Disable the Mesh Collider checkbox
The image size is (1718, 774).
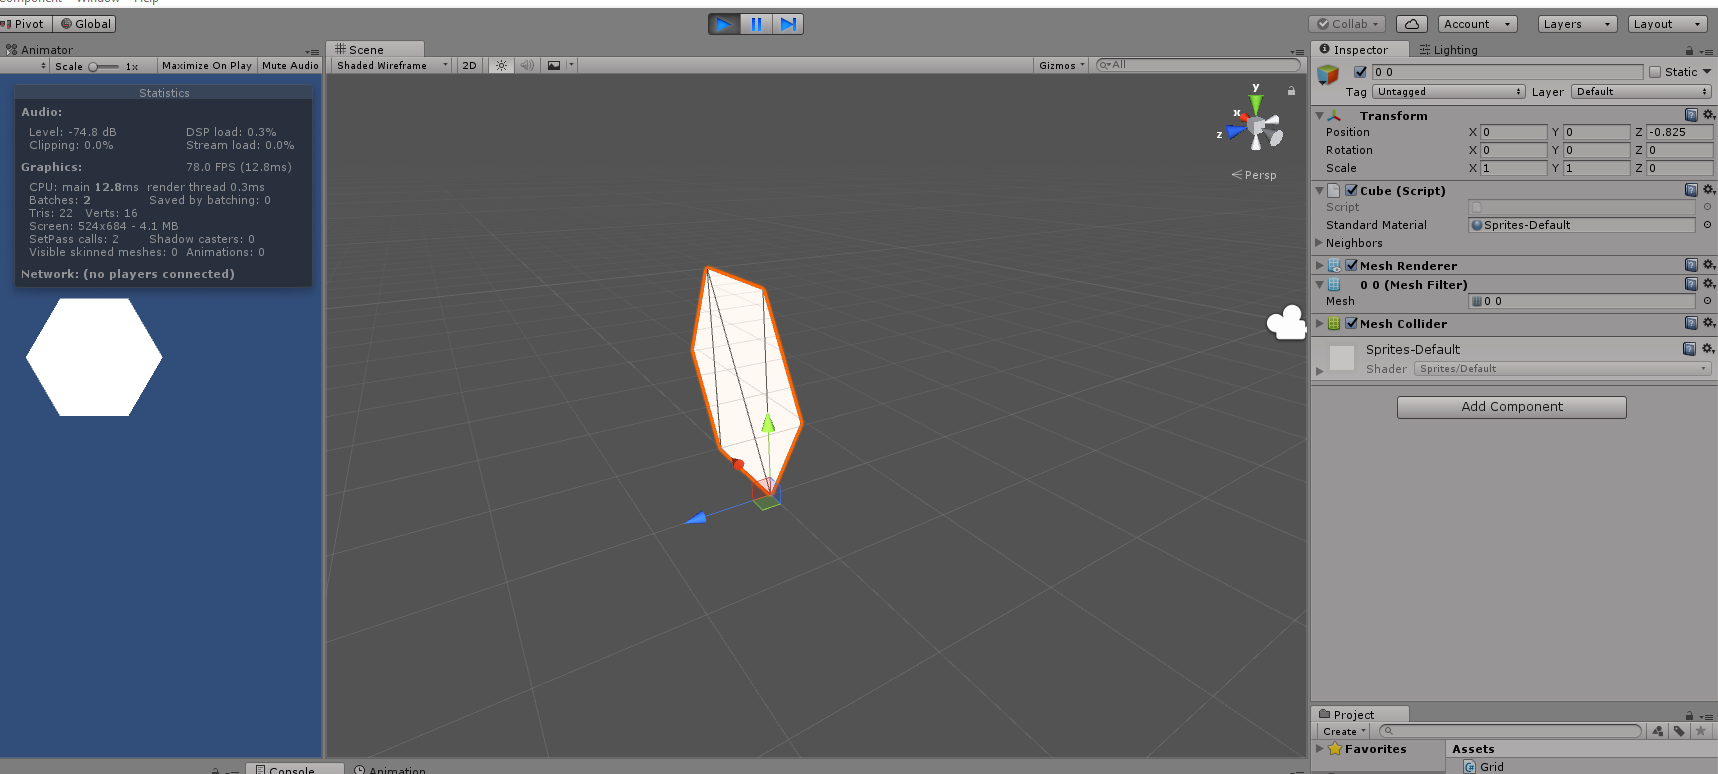pyautogui.click(x=1351, y=323)
